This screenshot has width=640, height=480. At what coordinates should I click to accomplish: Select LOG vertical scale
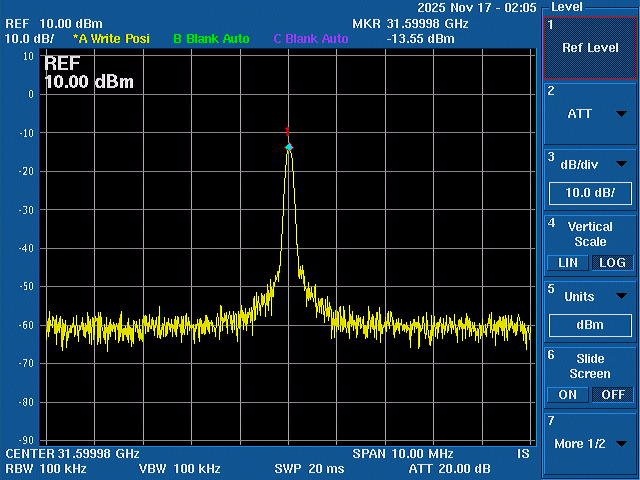pyautogui.click(x=612, y=263)
